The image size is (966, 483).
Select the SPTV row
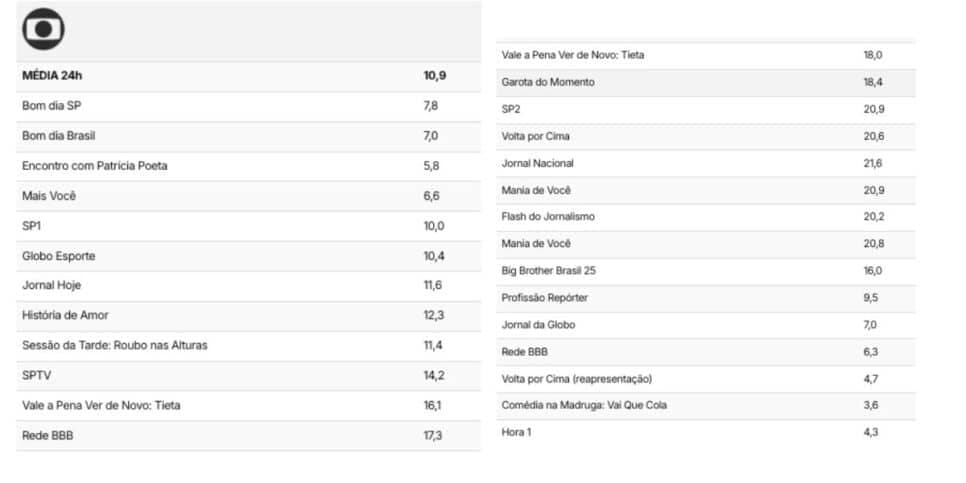248,375
